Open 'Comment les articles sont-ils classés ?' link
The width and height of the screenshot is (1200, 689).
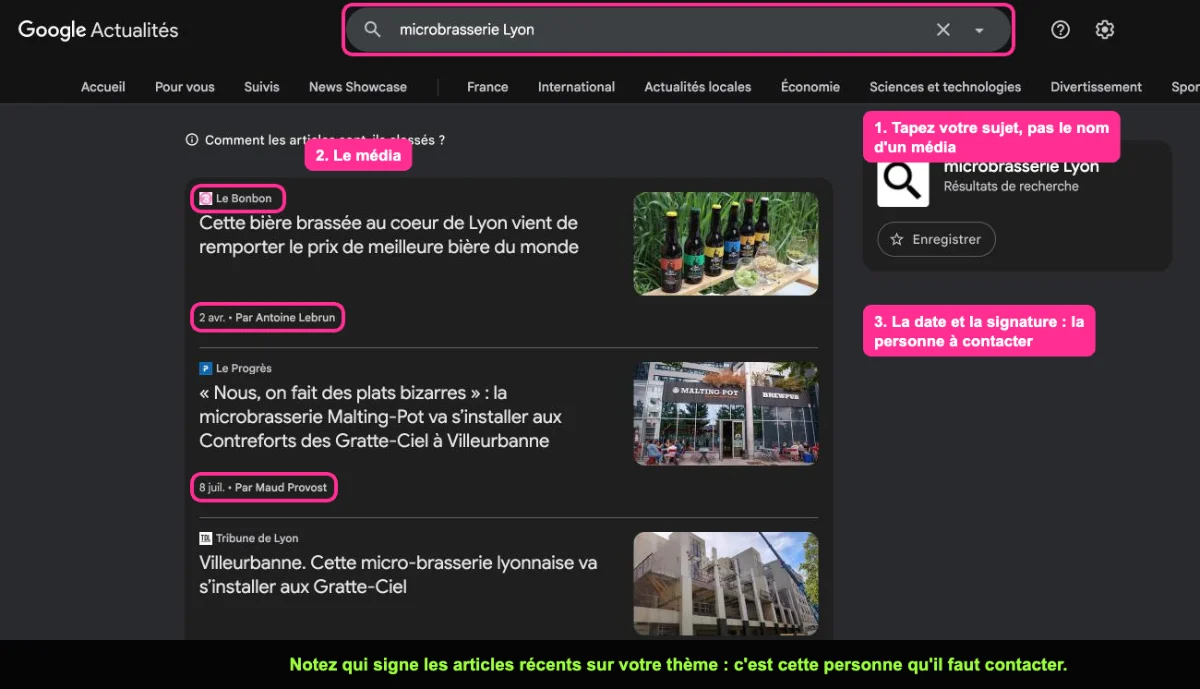[x=325, y=140]
